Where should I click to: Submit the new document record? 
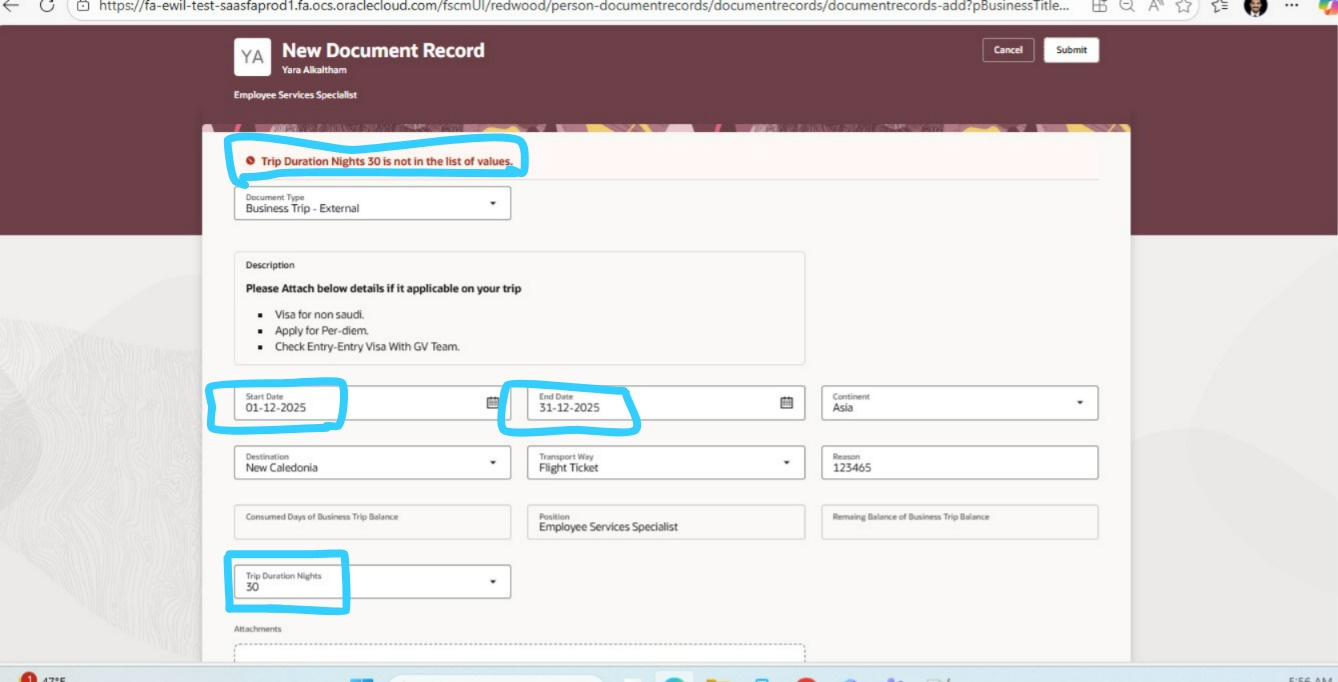click(x=1071, y=50)
